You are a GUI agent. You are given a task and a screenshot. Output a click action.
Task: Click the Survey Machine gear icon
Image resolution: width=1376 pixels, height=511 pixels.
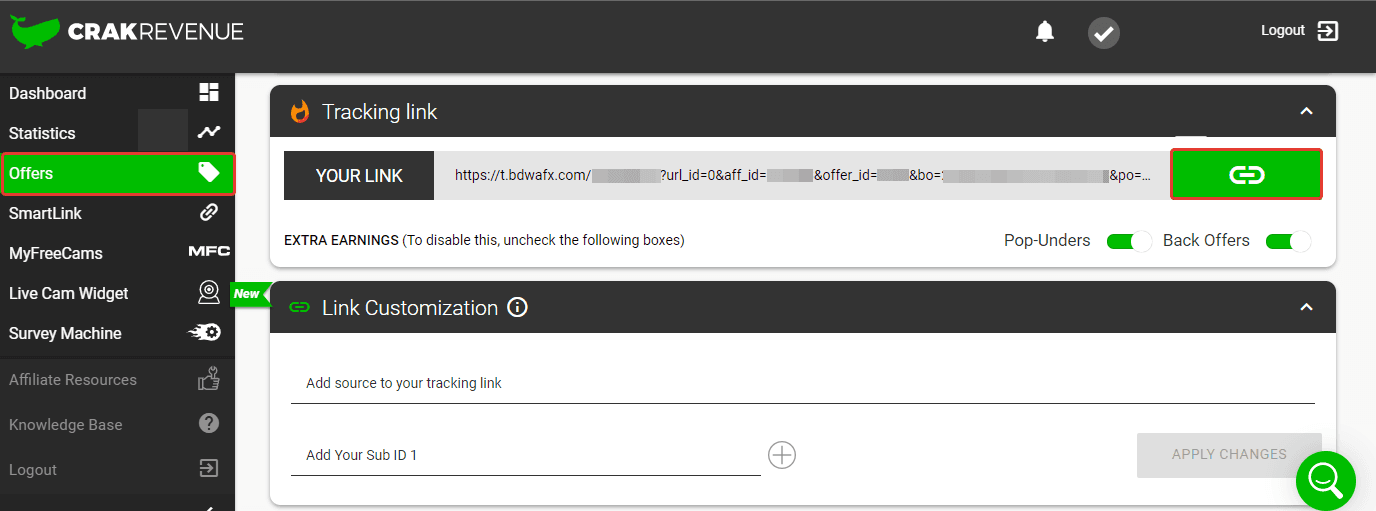206,333
